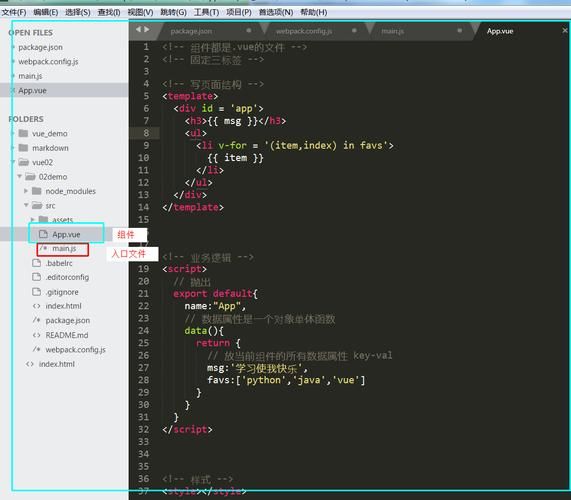This screenshot has width=571, height=500.
Task: Click the README.md code file icon
Action: [x=36, y=335]
